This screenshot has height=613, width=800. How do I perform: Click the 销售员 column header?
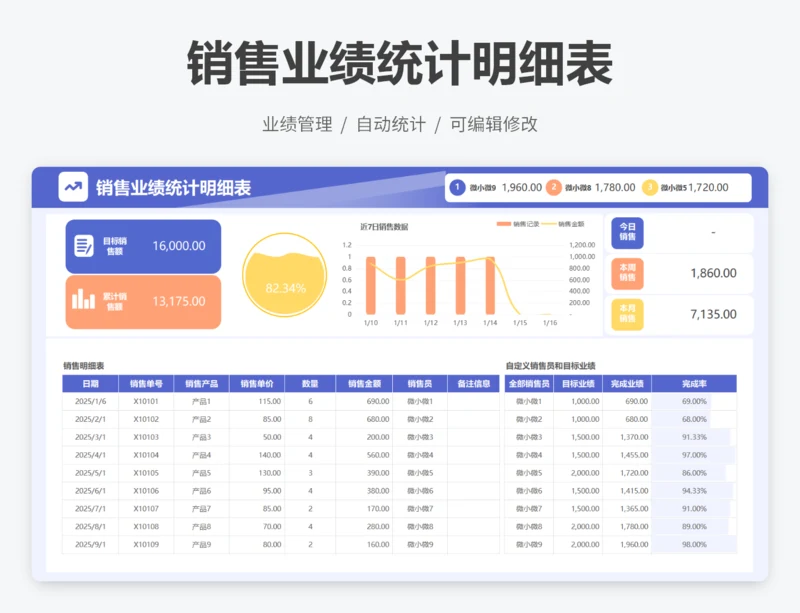[x=420, y=384]
